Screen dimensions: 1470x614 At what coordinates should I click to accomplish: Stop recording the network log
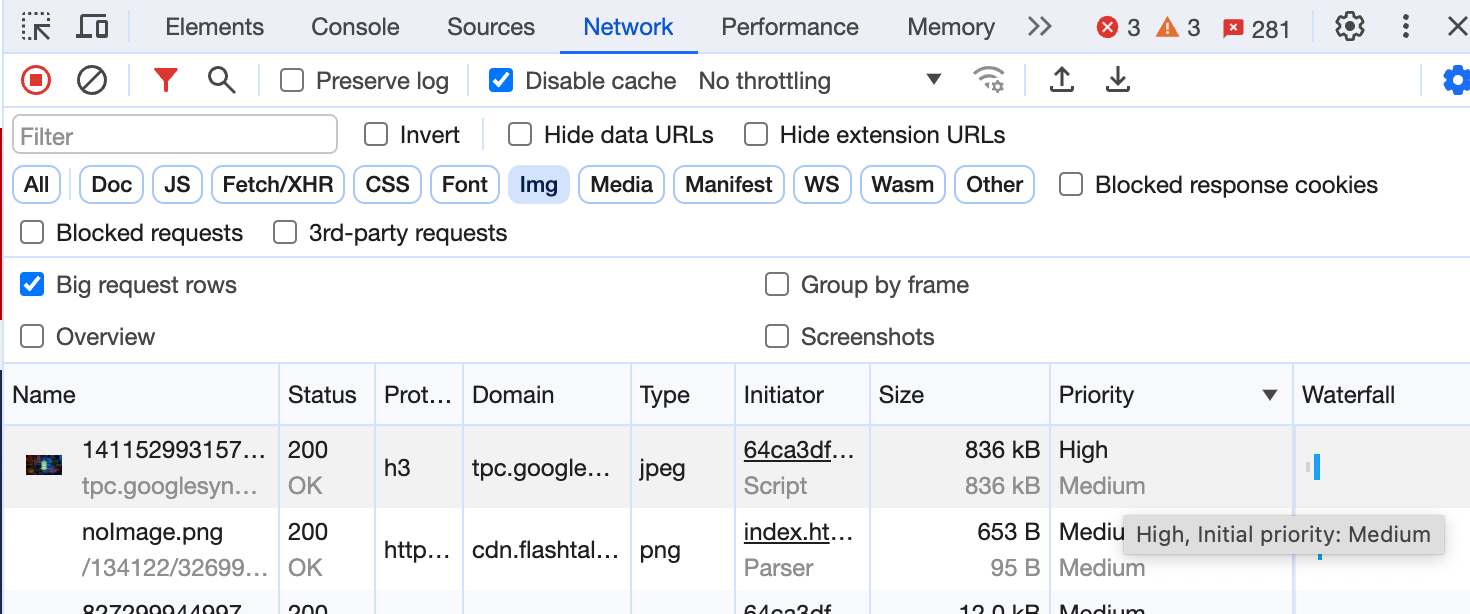(35, 80)
